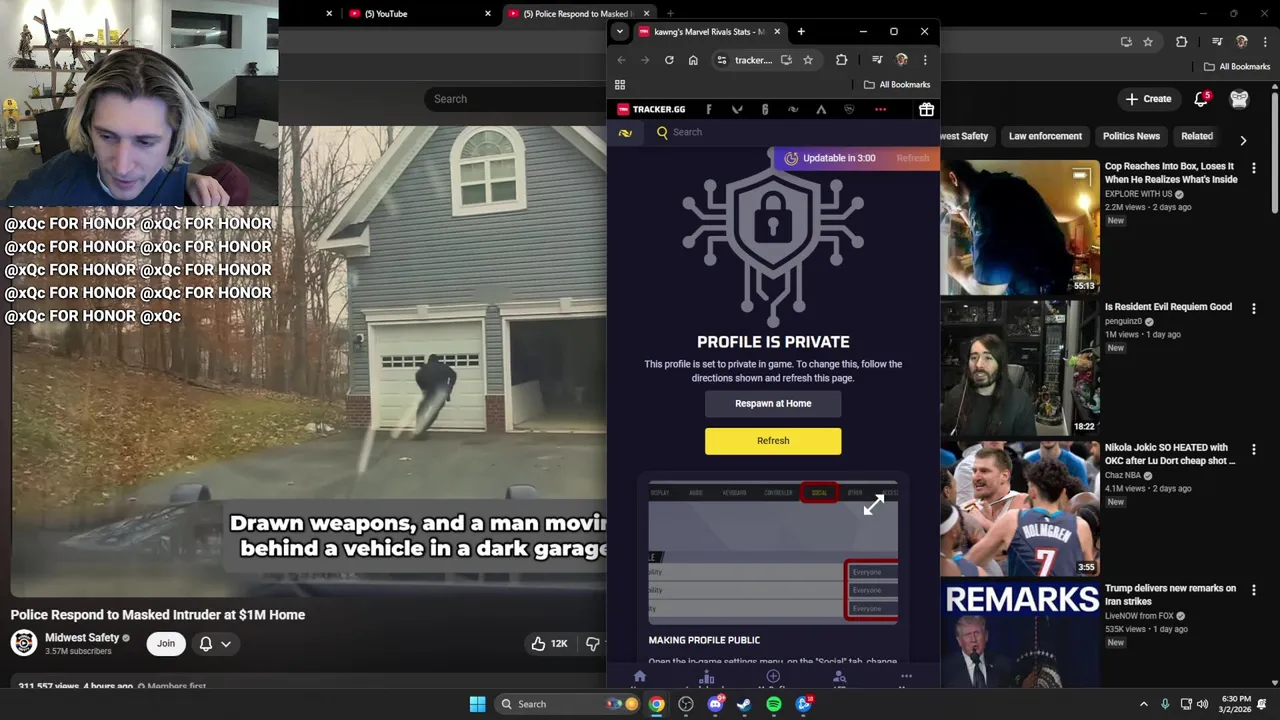Click Join on Midwest Safety channel

166,644
